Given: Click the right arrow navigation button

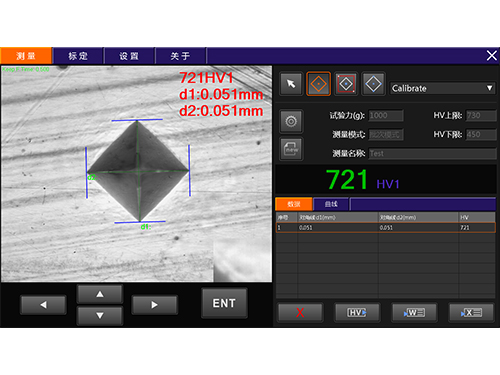Looking at the screenshot, I should click(154, 305).
